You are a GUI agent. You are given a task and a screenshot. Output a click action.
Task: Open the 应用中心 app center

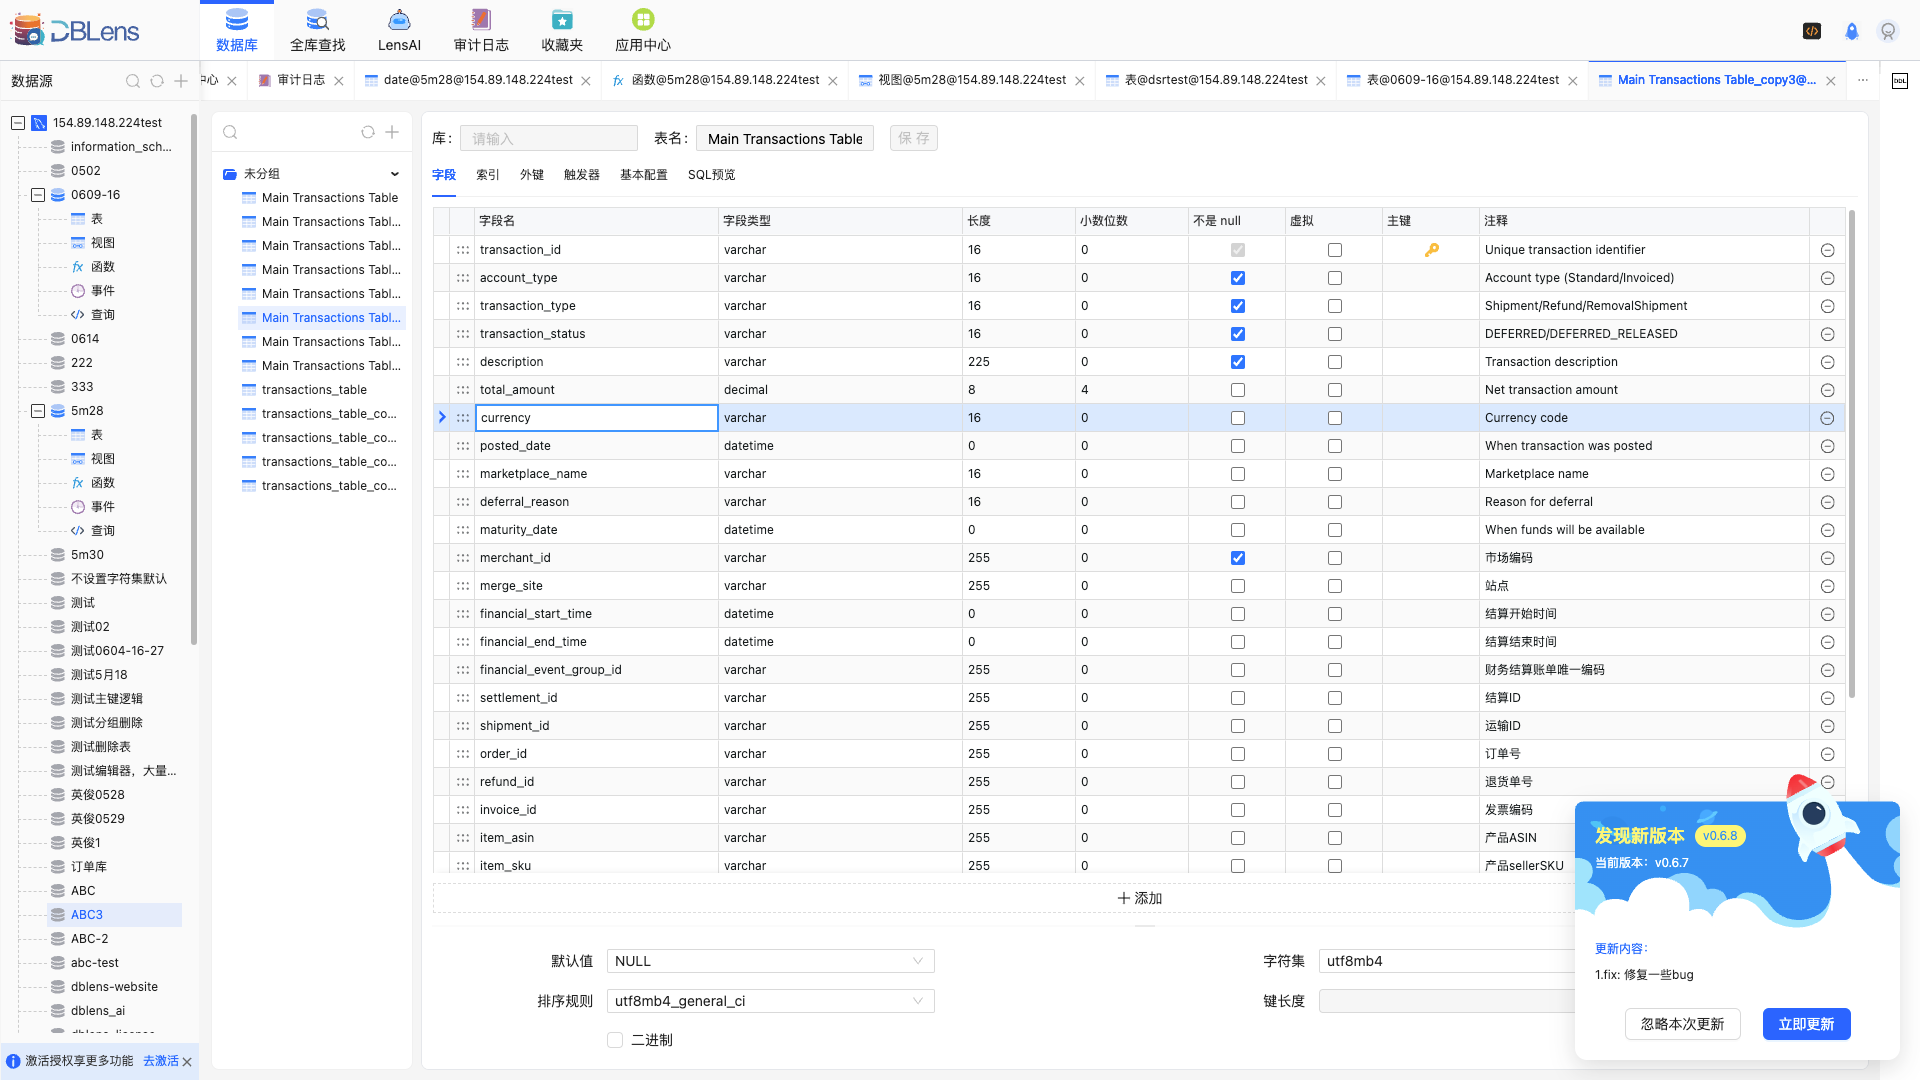[642, 30]
